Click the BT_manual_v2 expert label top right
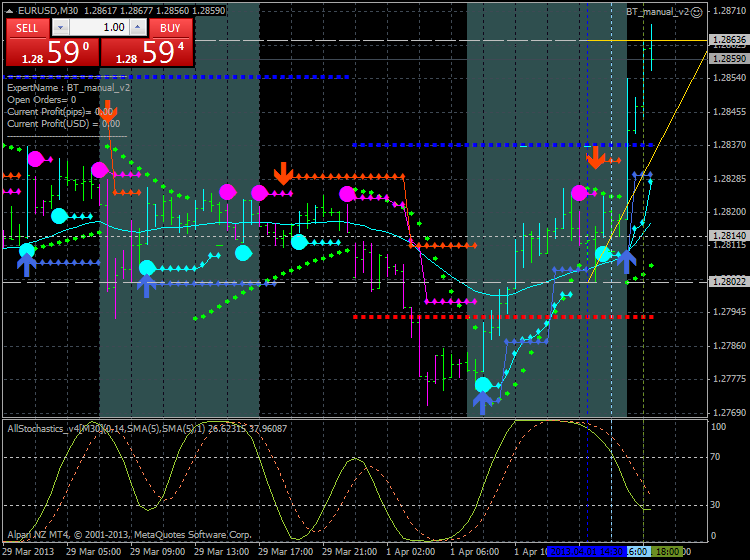Screen dimensions: 750x560 (658, 12)
